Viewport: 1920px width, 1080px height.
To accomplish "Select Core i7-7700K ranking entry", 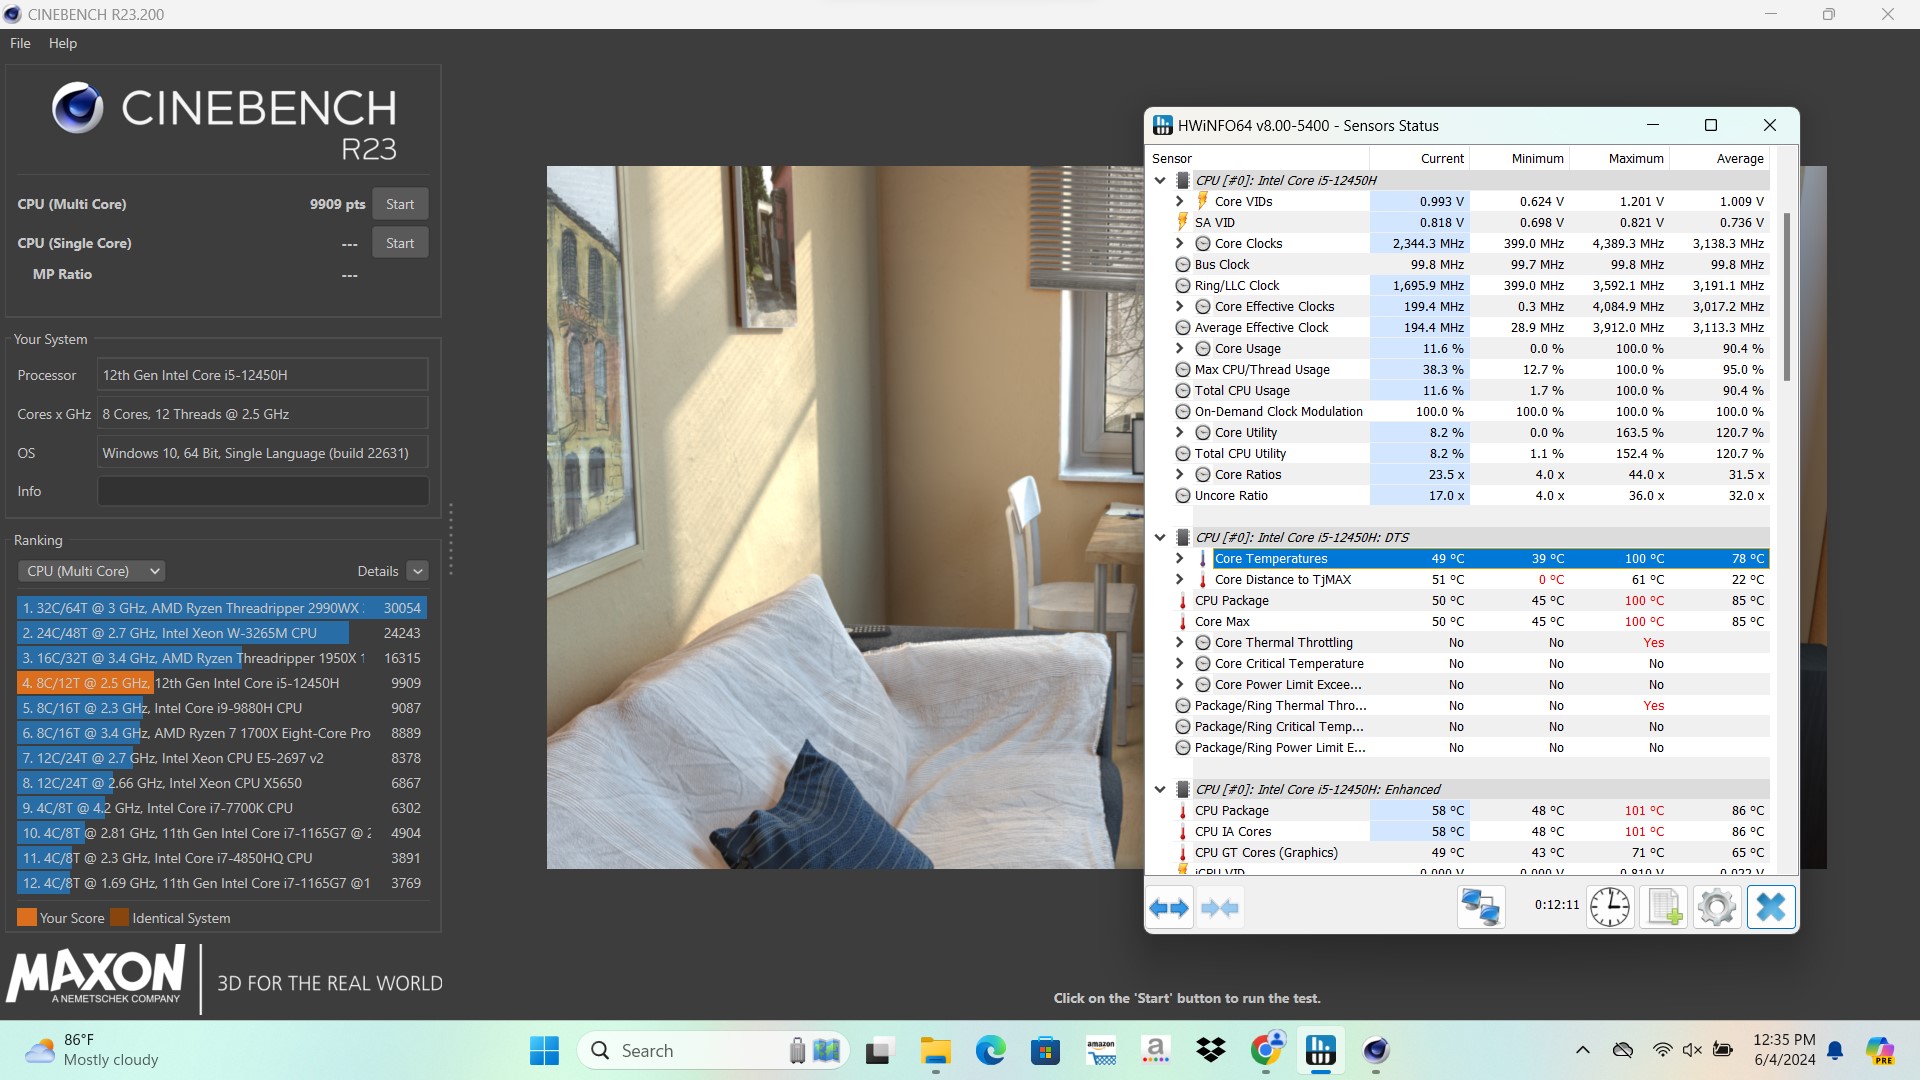I will [222, 808].
